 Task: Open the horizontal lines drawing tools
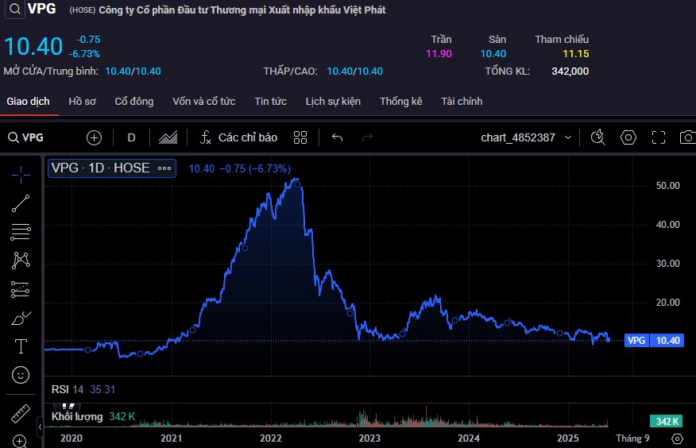click(x=21, y=232)
